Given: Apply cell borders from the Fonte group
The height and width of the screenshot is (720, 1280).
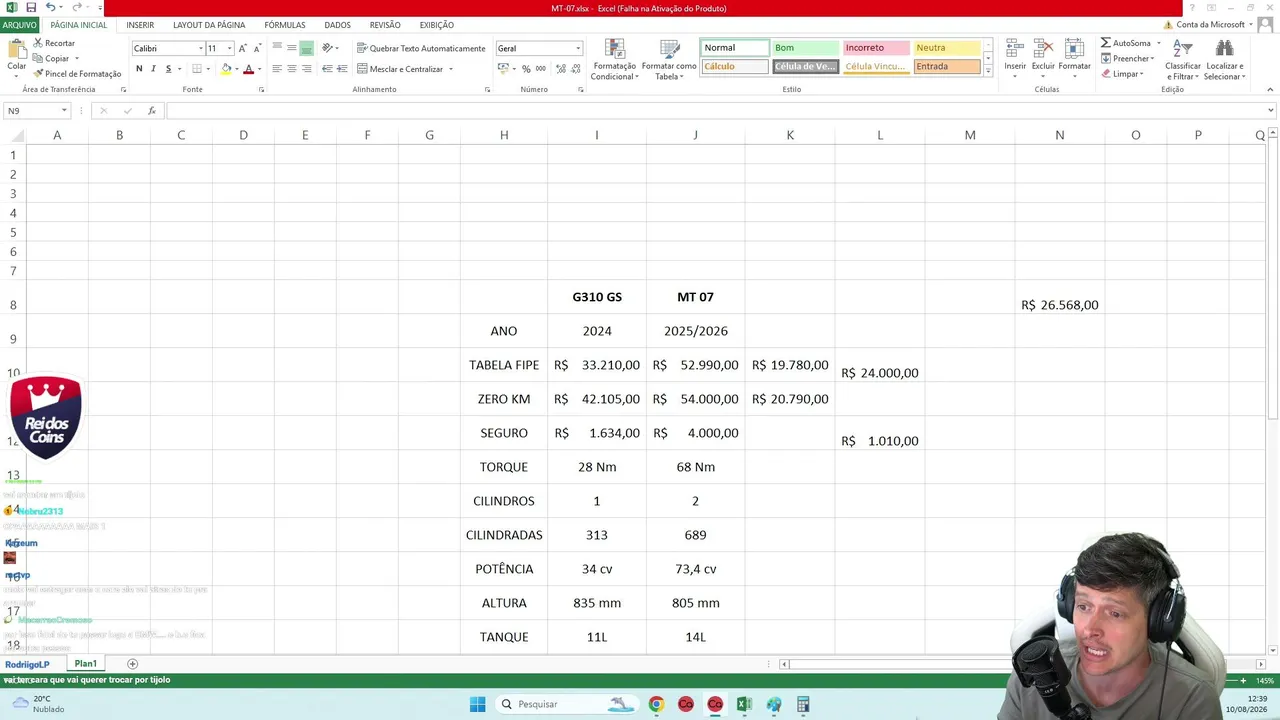Looking at the screenshot, I should click(197, 69).
